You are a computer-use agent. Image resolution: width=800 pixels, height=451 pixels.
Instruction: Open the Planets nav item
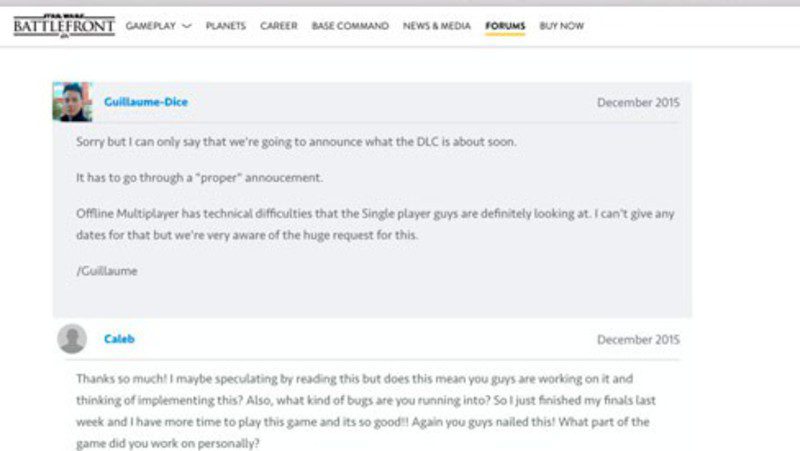226,26
